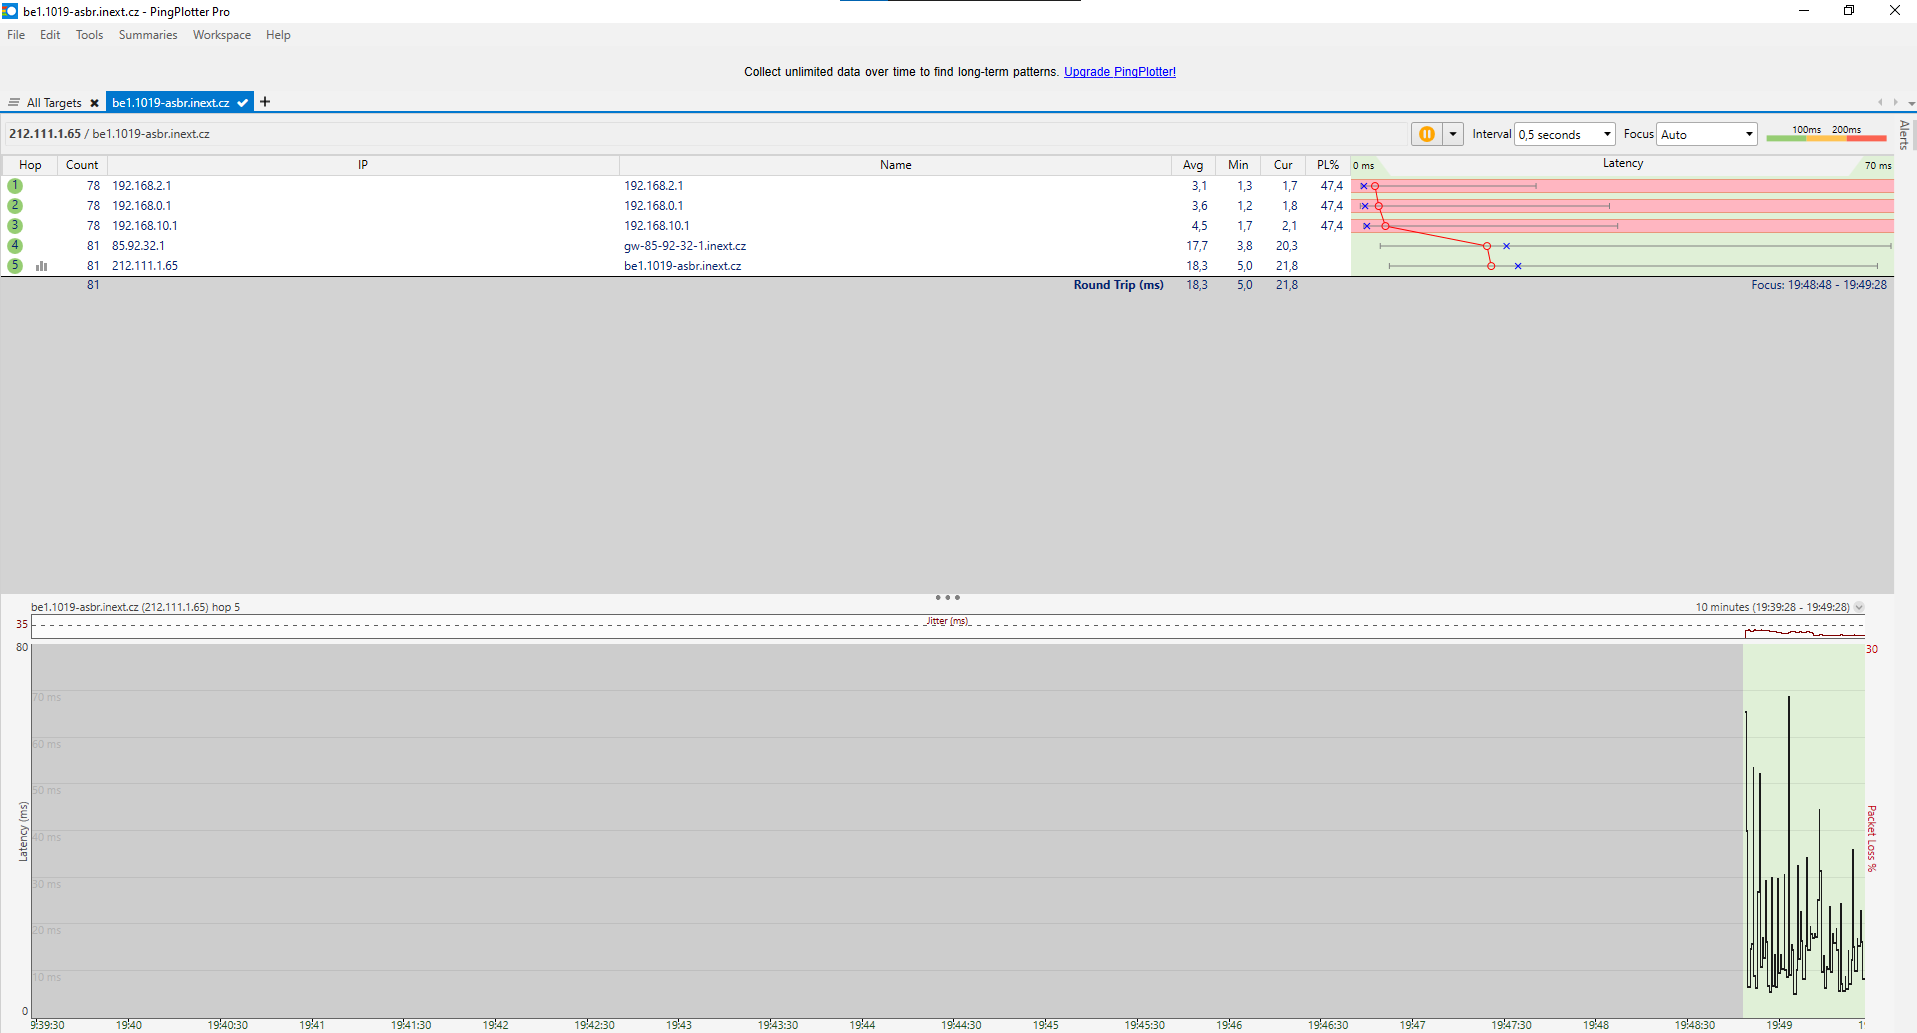Open the Workspace menu
Image resolution: width=1917 pixels, height=1033 pixels.
[x=221, y=35]
